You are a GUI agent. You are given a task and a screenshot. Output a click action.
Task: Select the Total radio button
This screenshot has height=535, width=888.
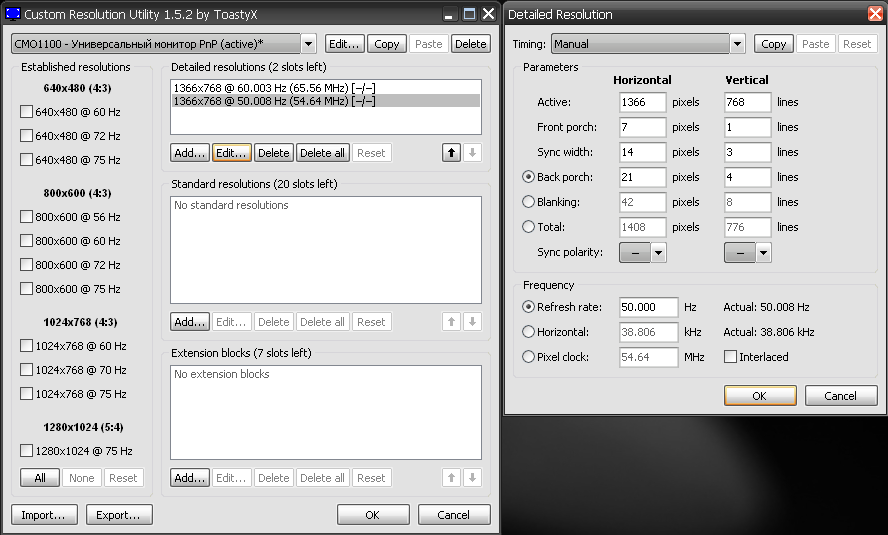point(529,227)
